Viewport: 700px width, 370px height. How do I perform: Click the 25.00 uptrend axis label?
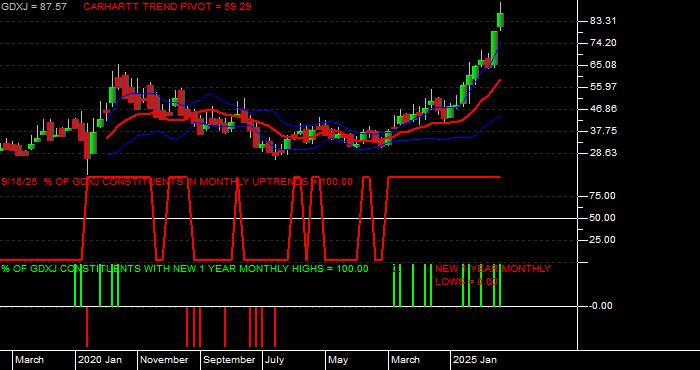coord(603,240)
